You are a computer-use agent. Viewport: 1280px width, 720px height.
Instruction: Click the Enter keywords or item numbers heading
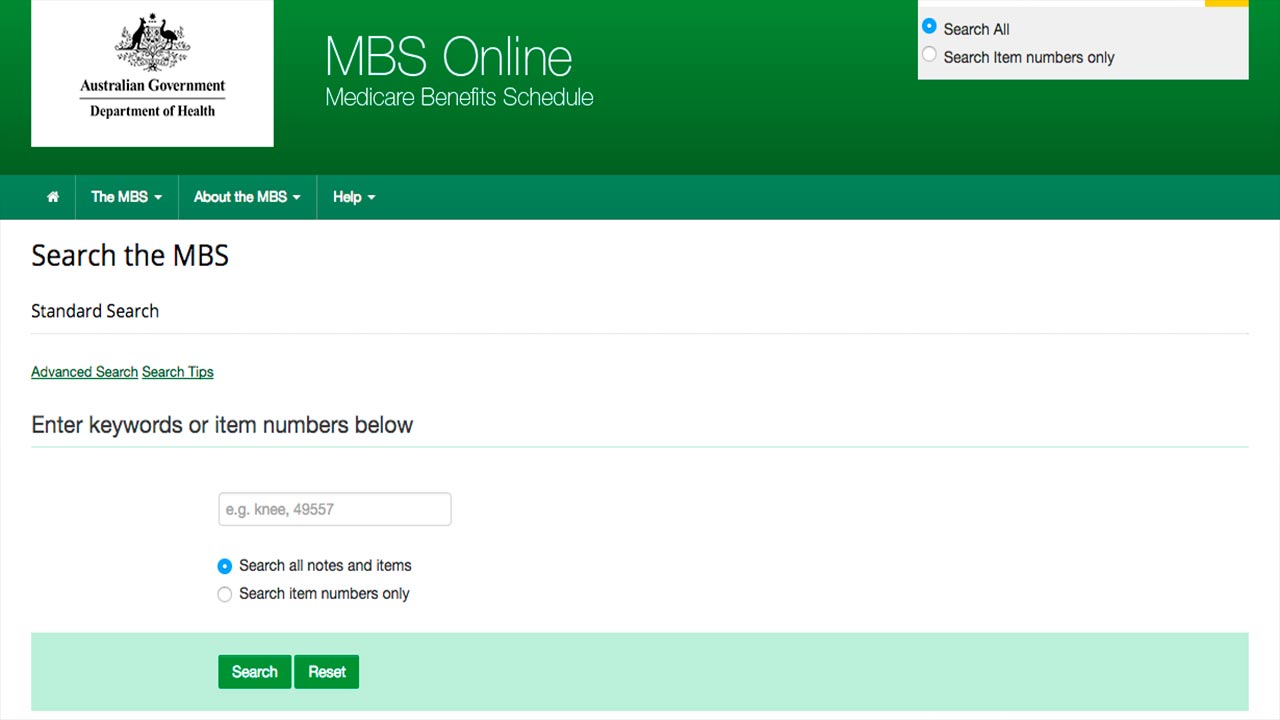(x=222, y=425)
